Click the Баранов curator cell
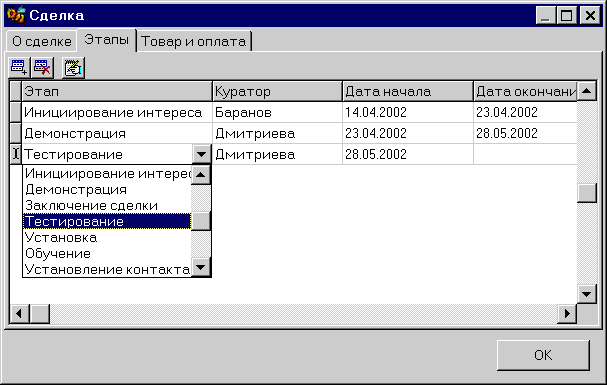 coord(277,112)
